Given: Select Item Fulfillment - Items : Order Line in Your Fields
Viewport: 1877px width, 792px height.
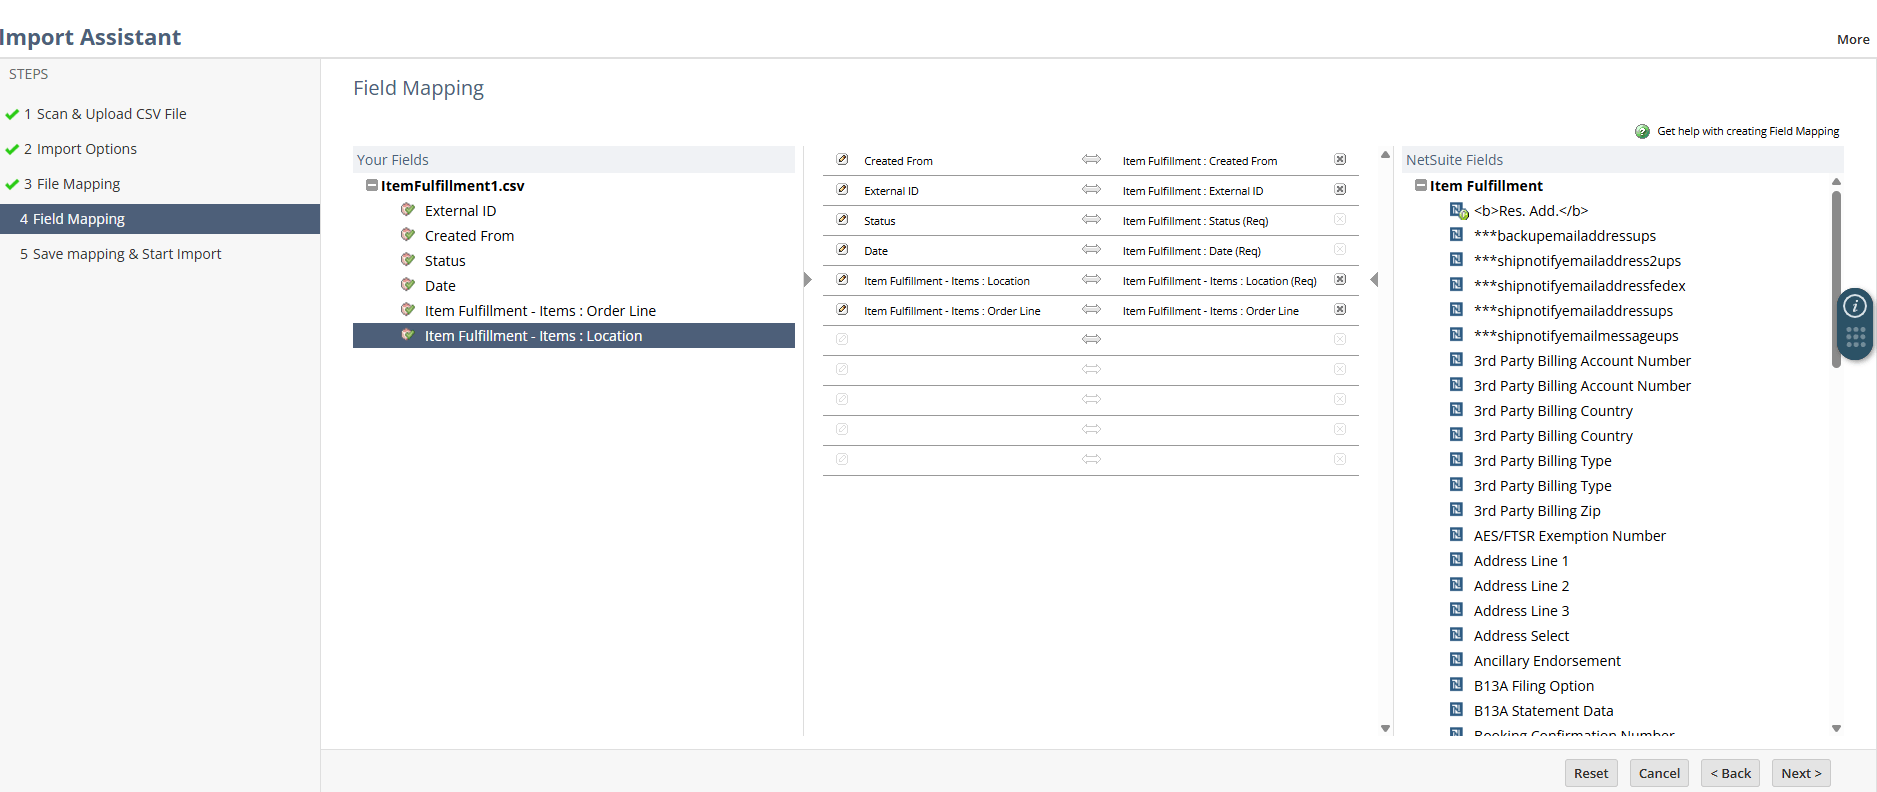Looking at the screenshot, I should pos(540,311).
